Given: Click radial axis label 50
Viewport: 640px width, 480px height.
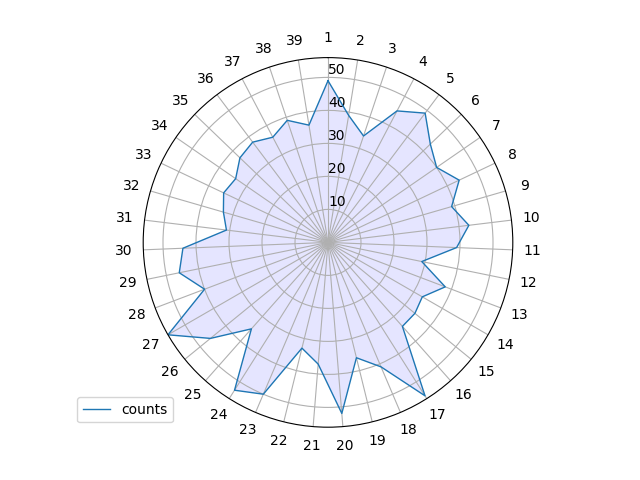Looking at the screenshot, I should tap(336, 69).
